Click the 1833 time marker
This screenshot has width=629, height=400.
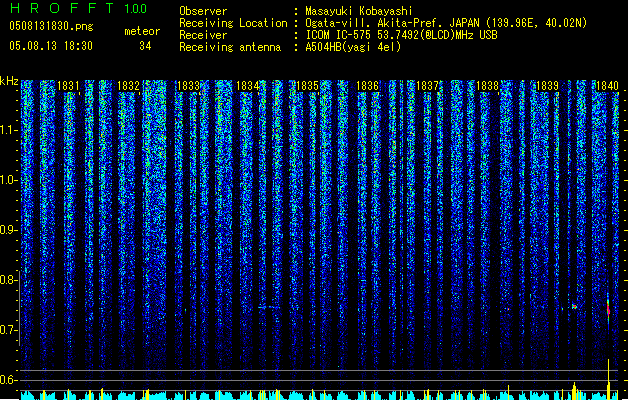pyautogui.click(x=188, y=86)
